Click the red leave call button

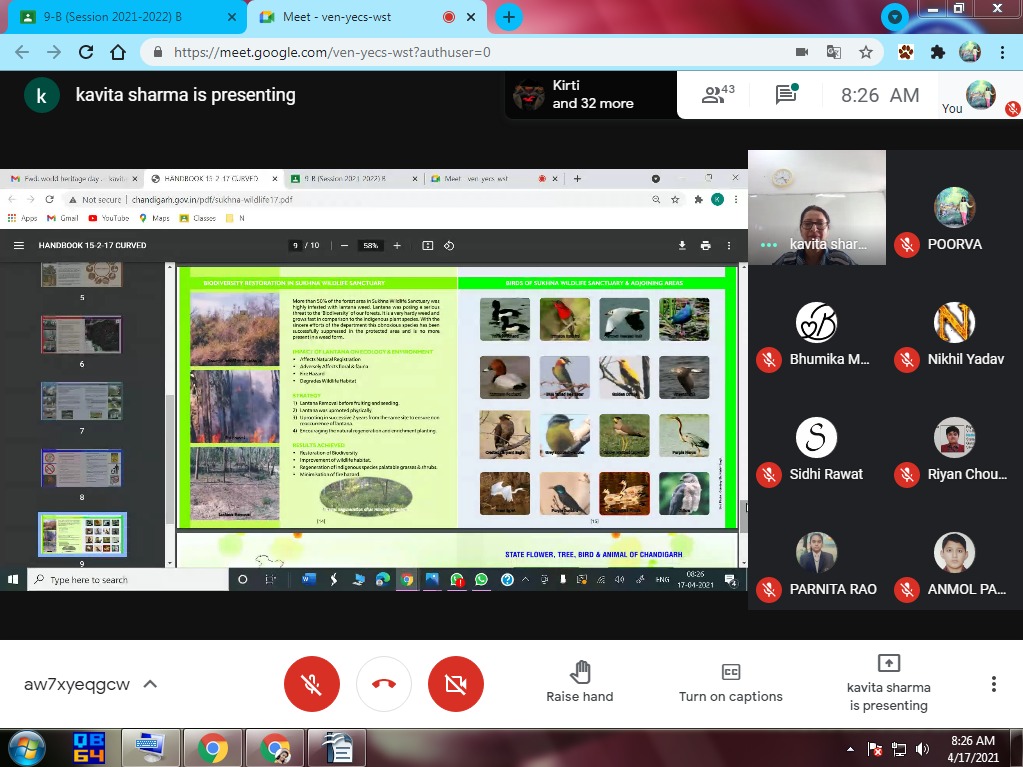click(384, 684)
